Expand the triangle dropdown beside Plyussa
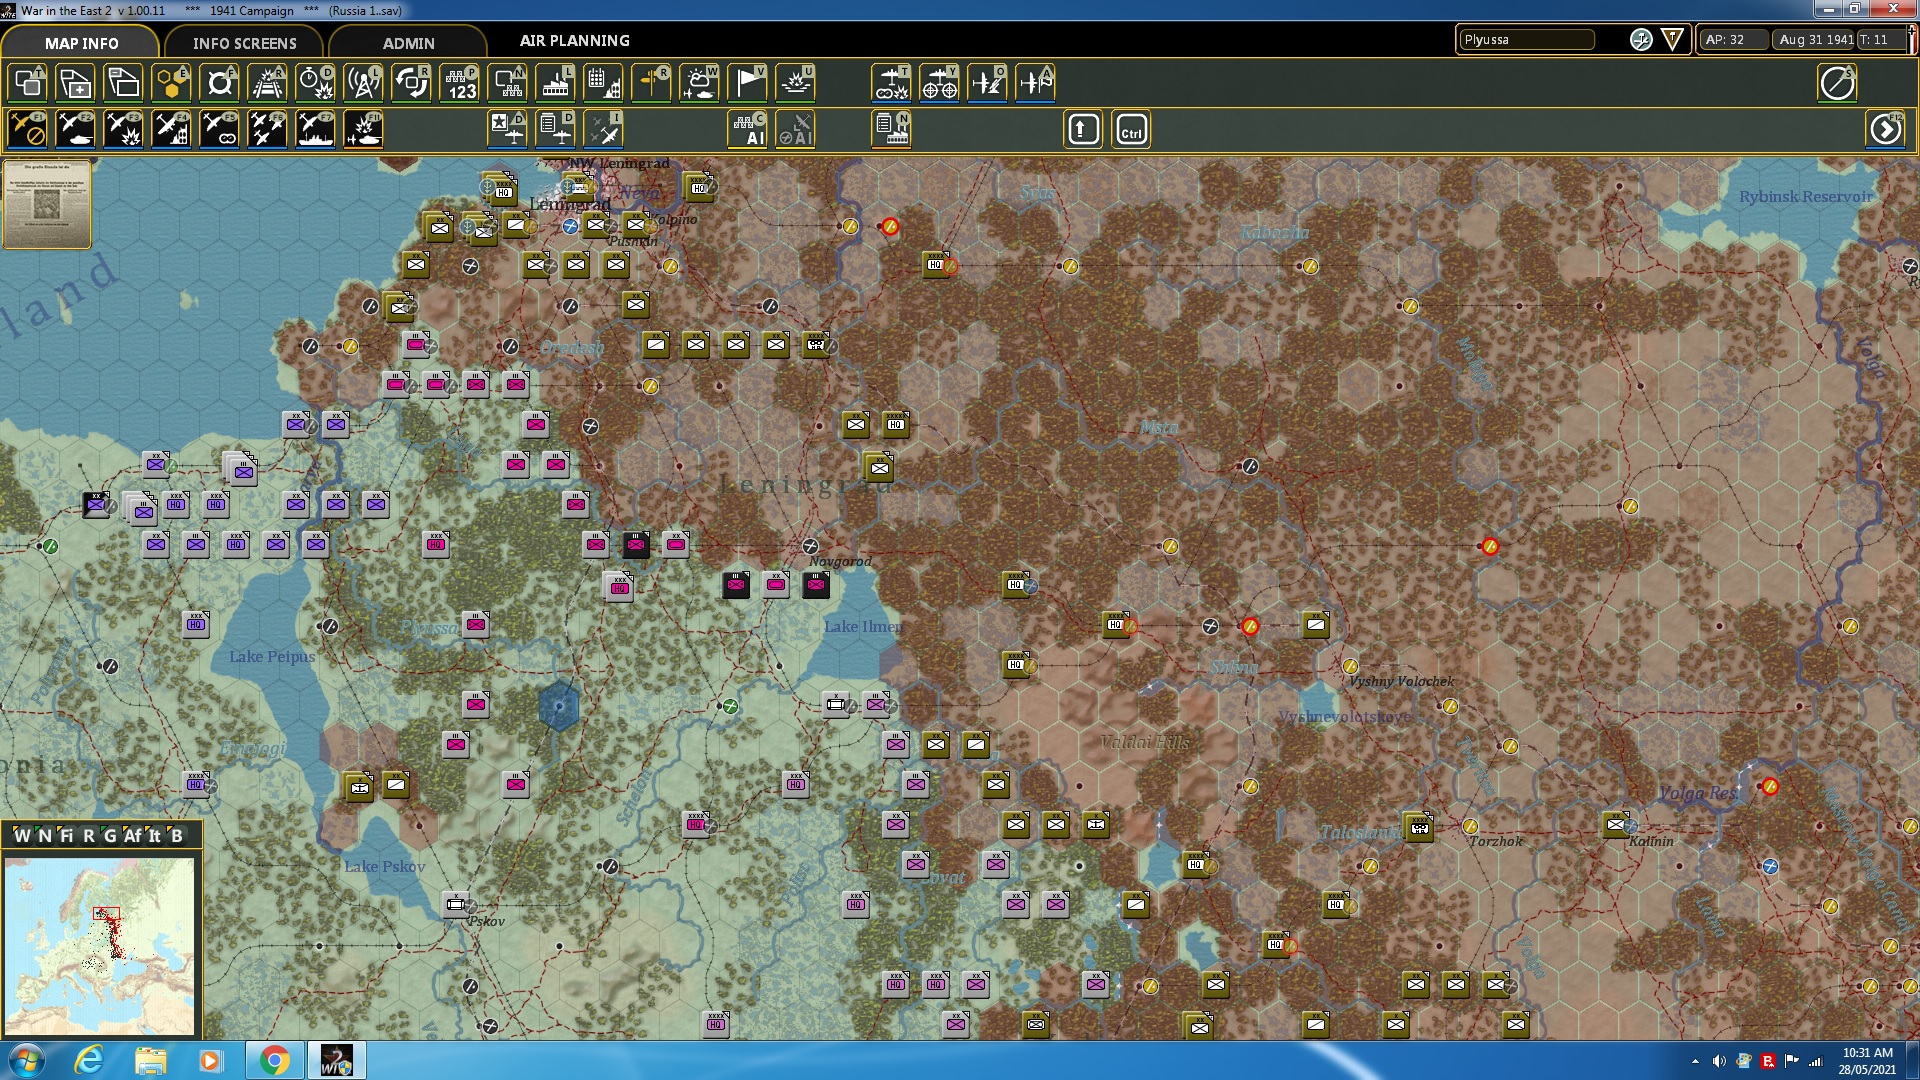The height and width of the screenshot is (1080, 1920). click(x=1672, y=40)
